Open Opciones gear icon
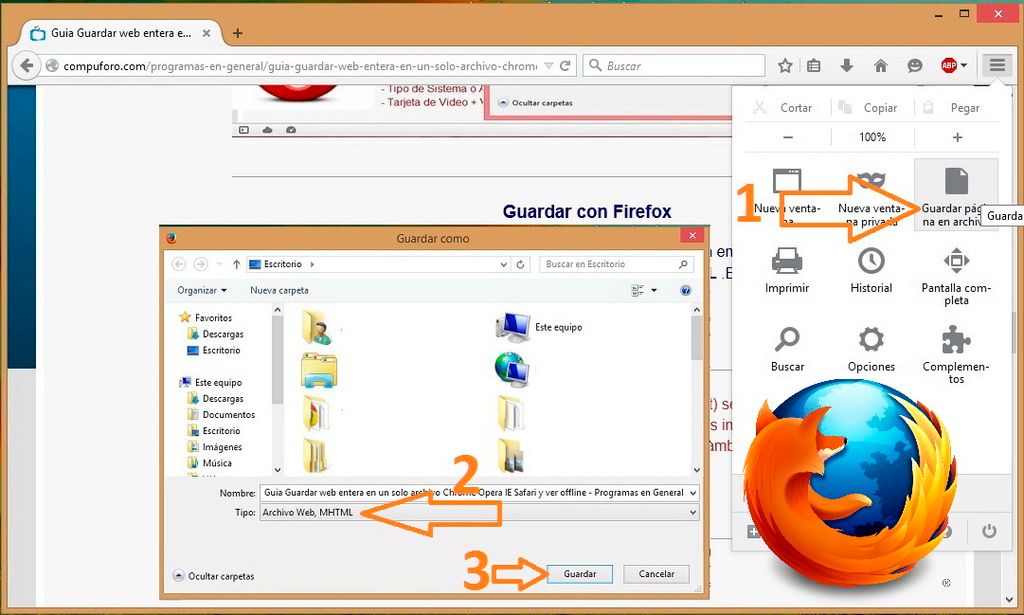 pos(871,339)
